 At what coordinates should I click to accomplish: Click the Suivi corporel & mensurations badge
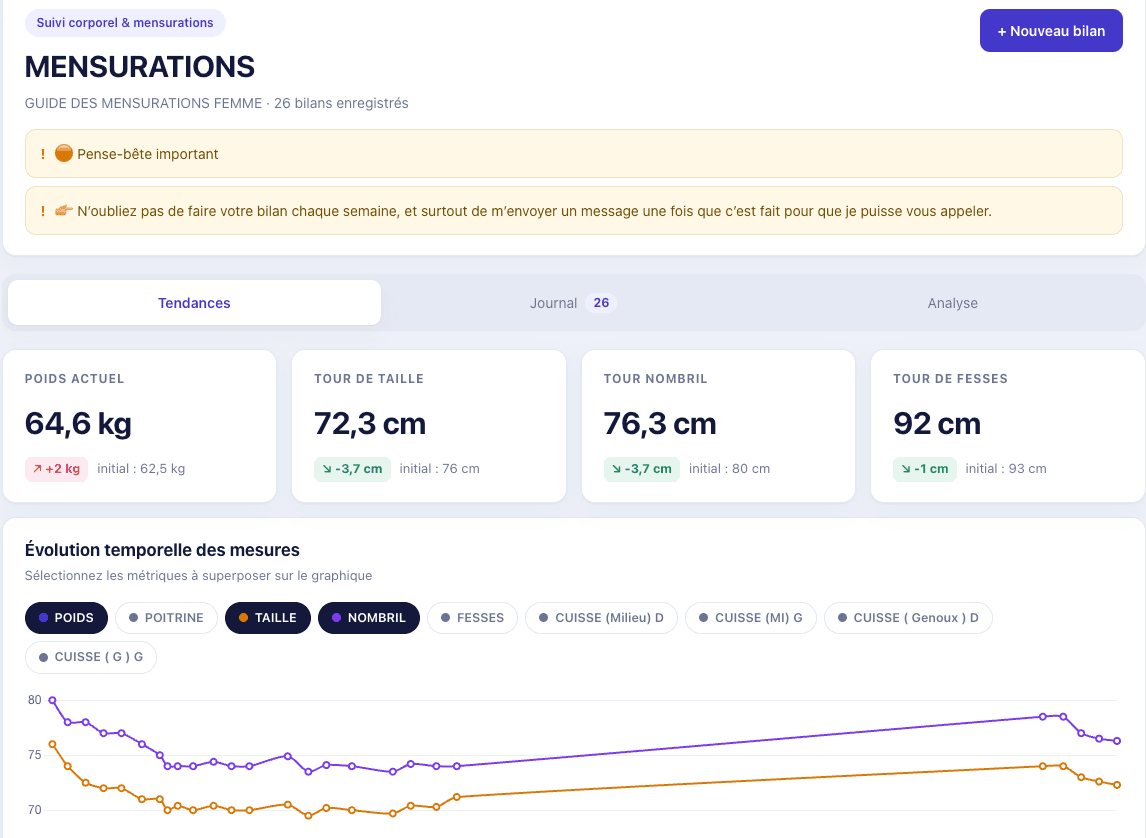point(125,23)
